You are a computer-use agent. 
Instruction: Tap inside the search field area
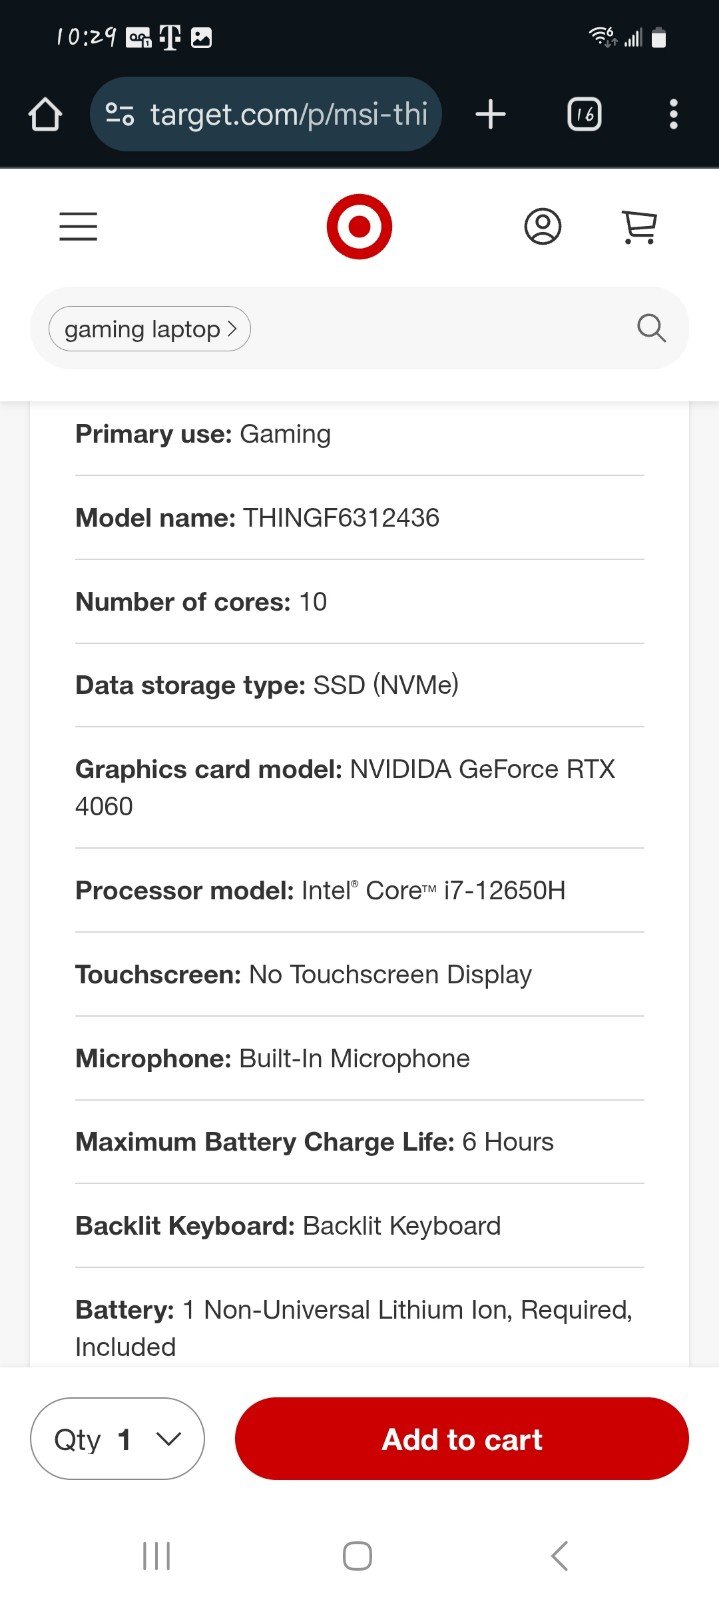point(440,328)
